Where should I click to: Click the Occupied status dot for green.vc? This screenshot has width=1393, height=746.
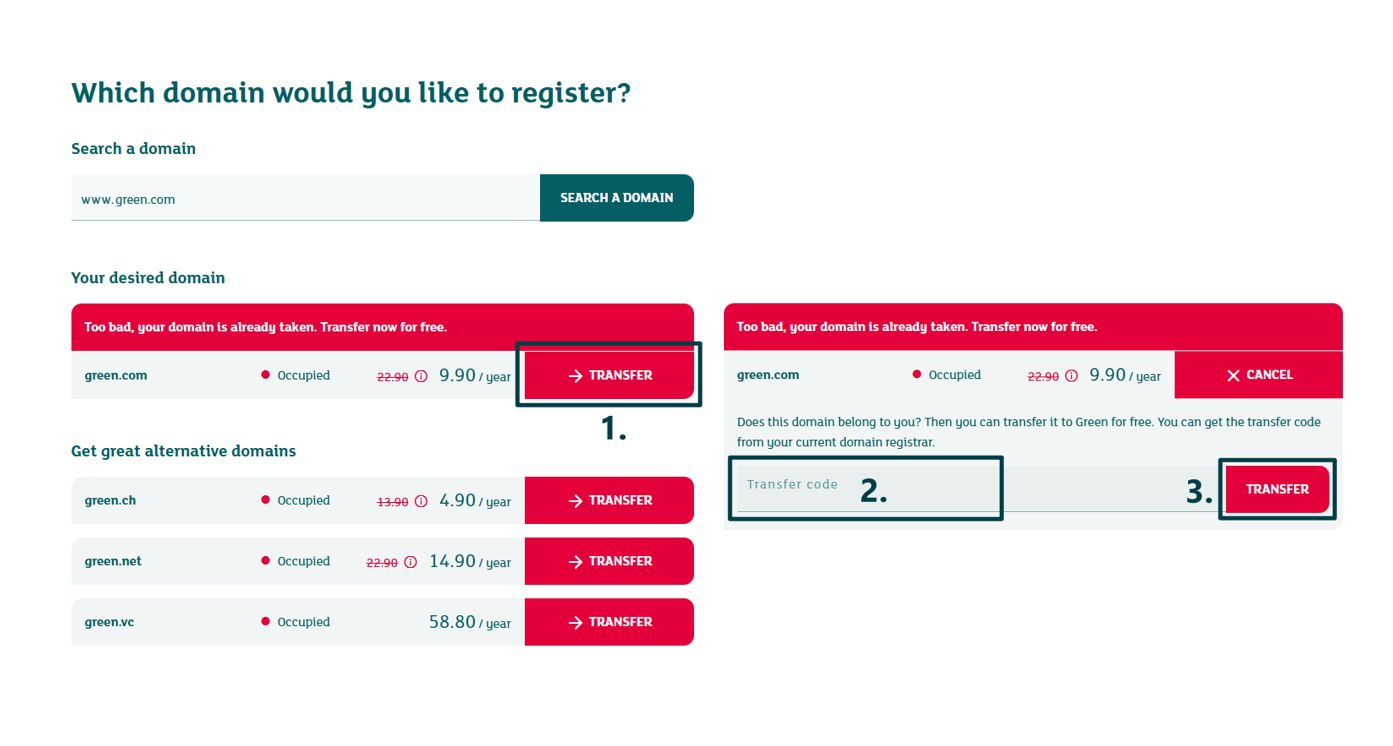(x=264, y=621)
